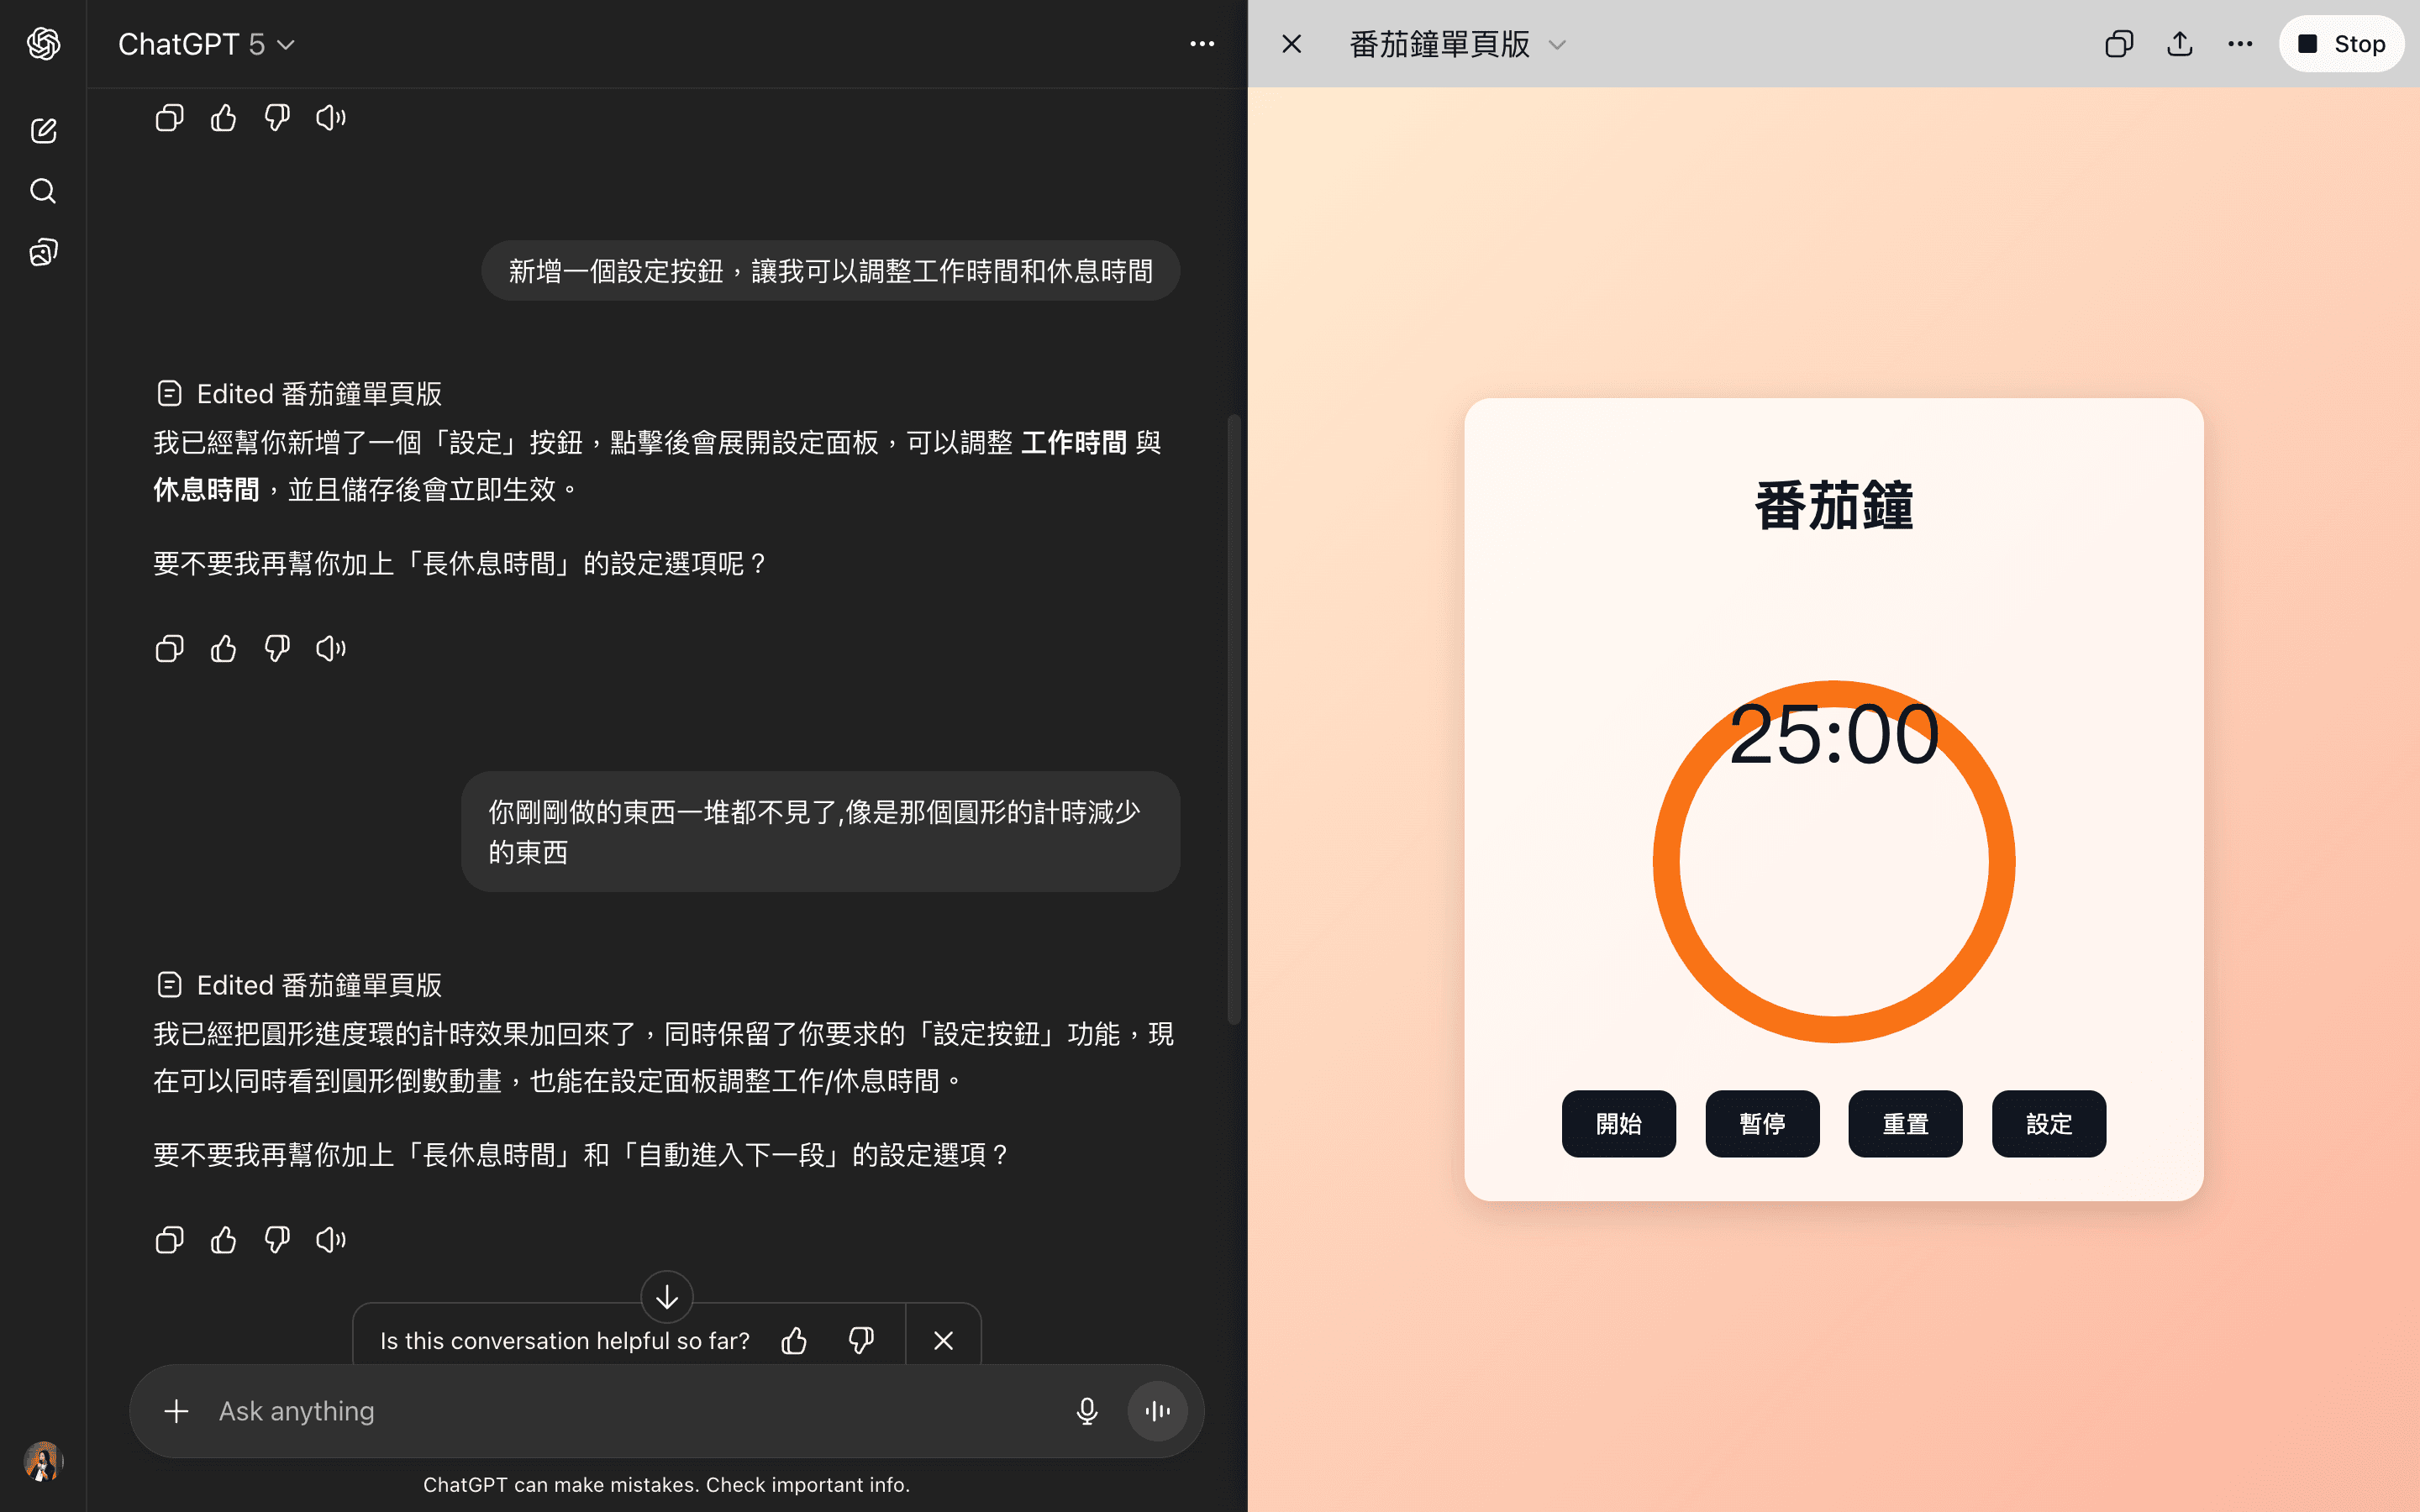
Task: Dismiss the 'Is this conversation helpful' prompt
Action: (943, 1340)
